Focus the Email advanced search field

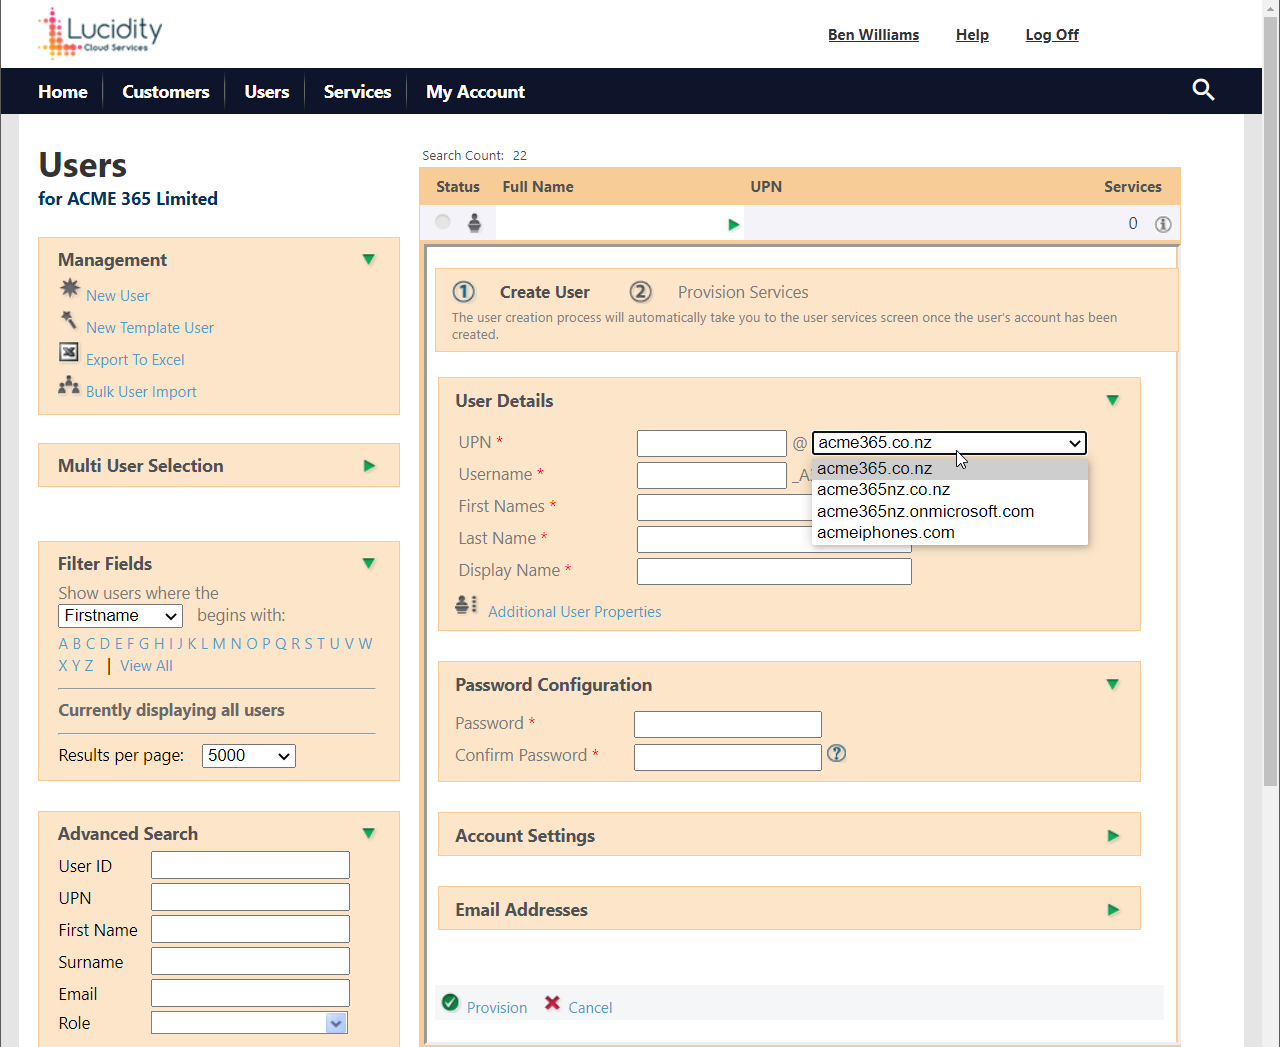click(x=250, y=993)
